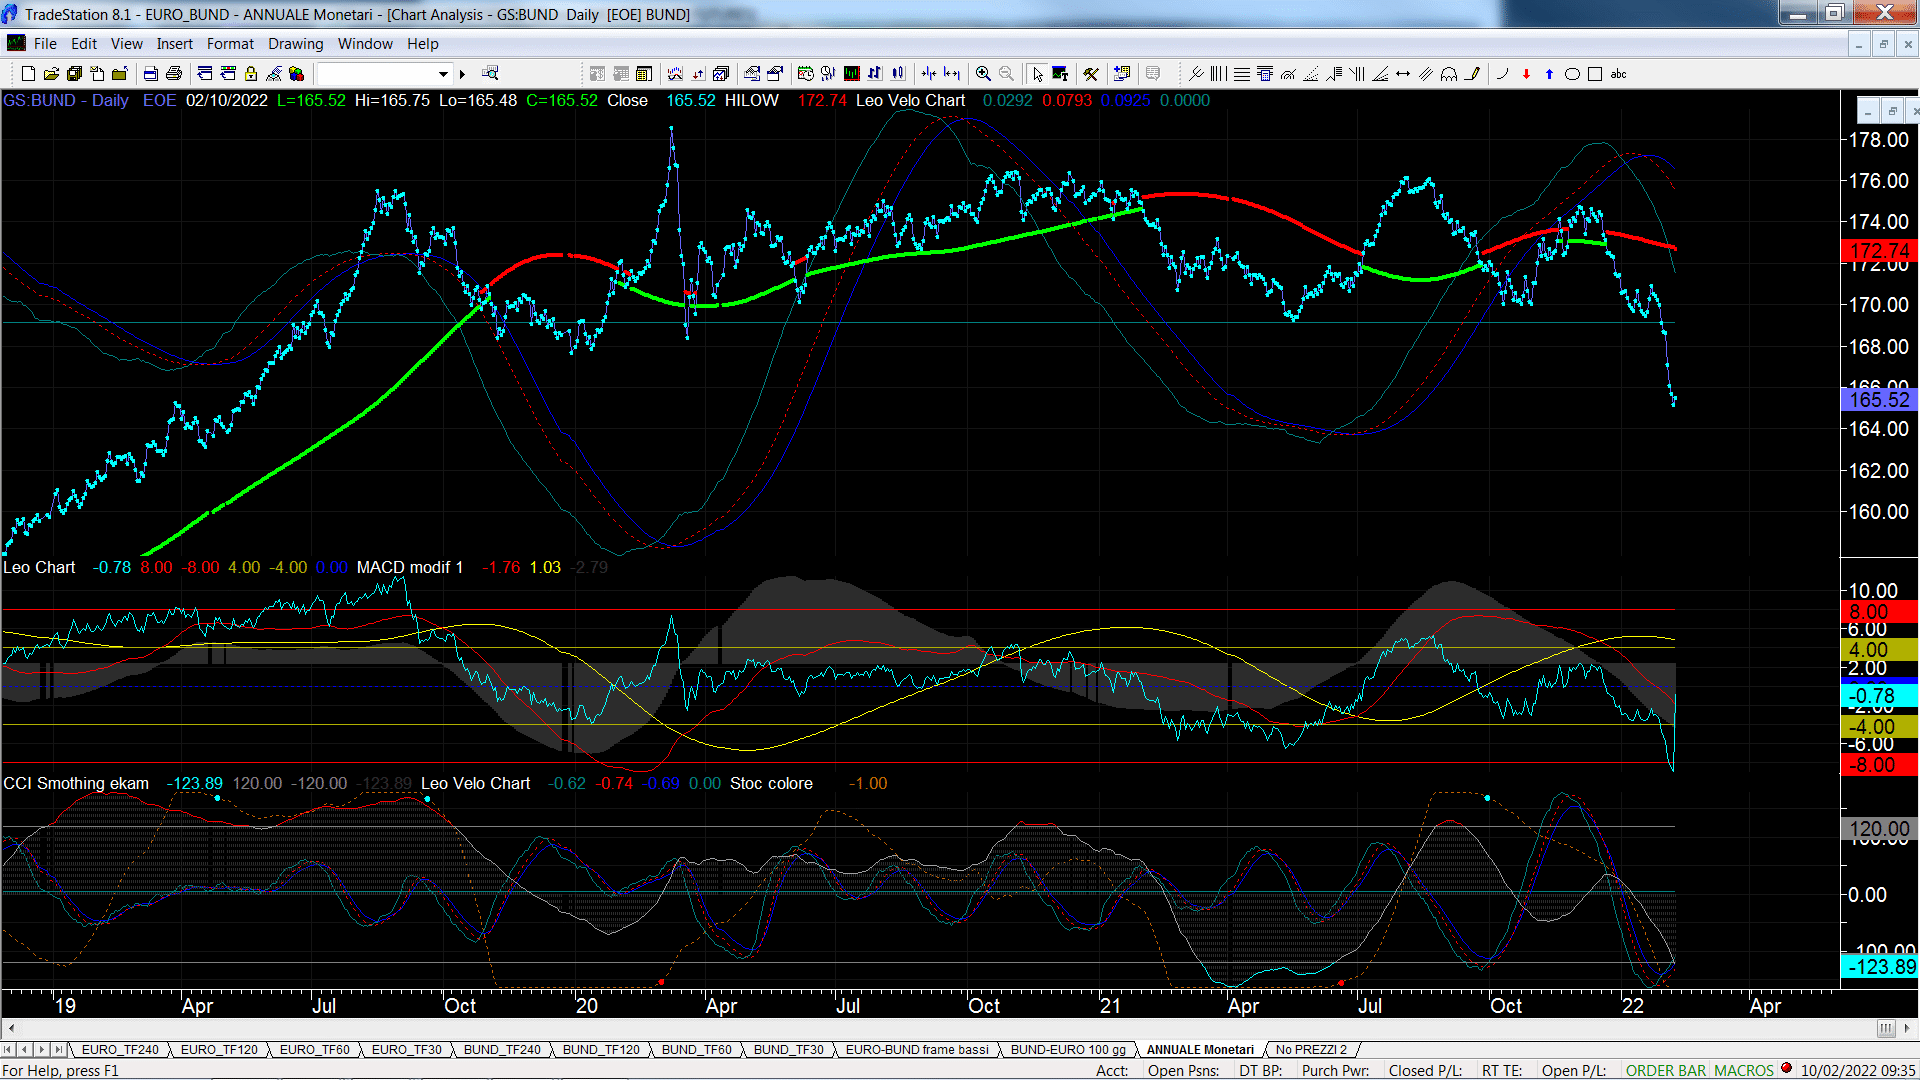The height and width of the screenshot is (1080, 1920).
Task: Select the double-headed arrow drawing tool
Action: pos(1403,74)
